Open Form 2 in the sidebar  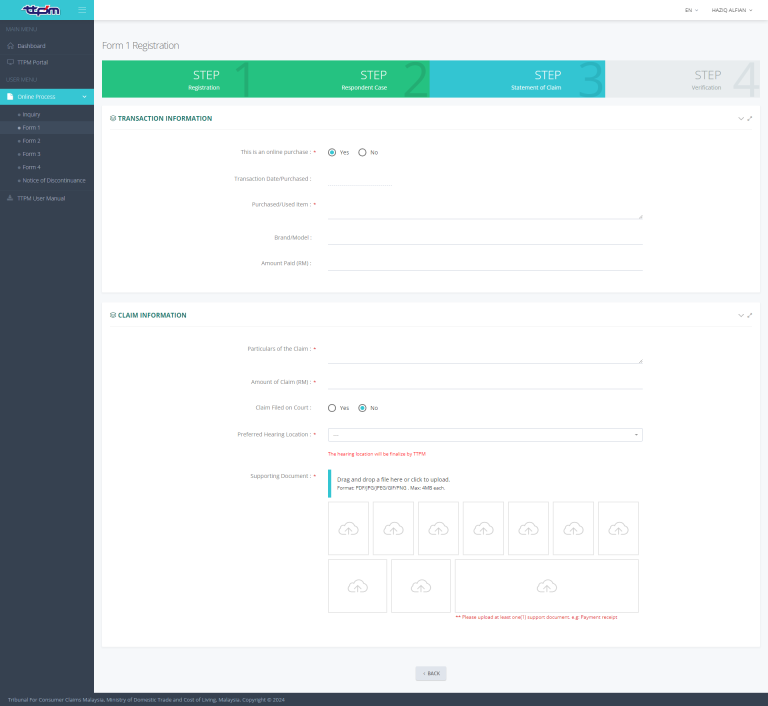tap(31, 141)
